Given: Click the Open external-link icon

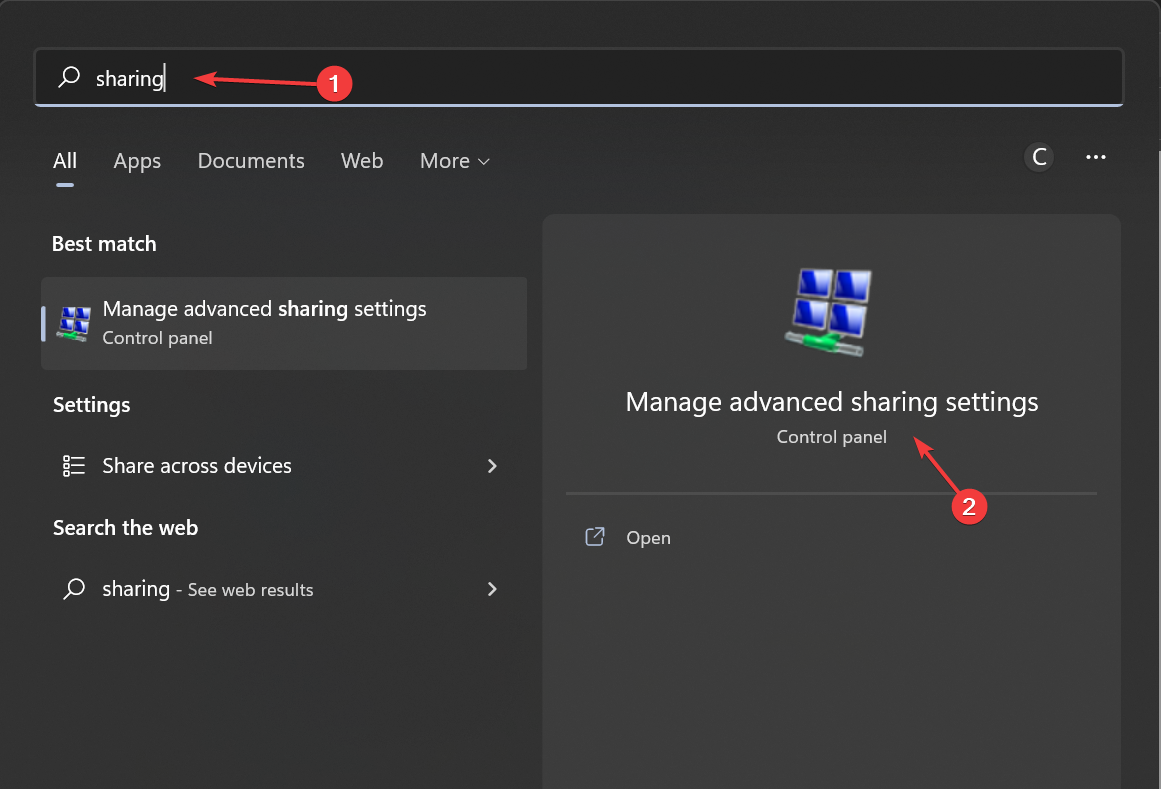Looking at the screenshot, I should (595, 538).
